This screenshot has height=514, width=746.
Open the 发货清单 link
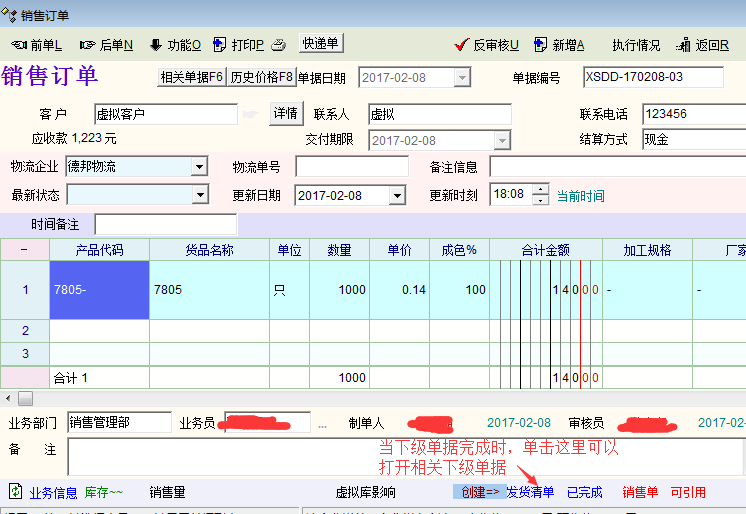(529, 492)
